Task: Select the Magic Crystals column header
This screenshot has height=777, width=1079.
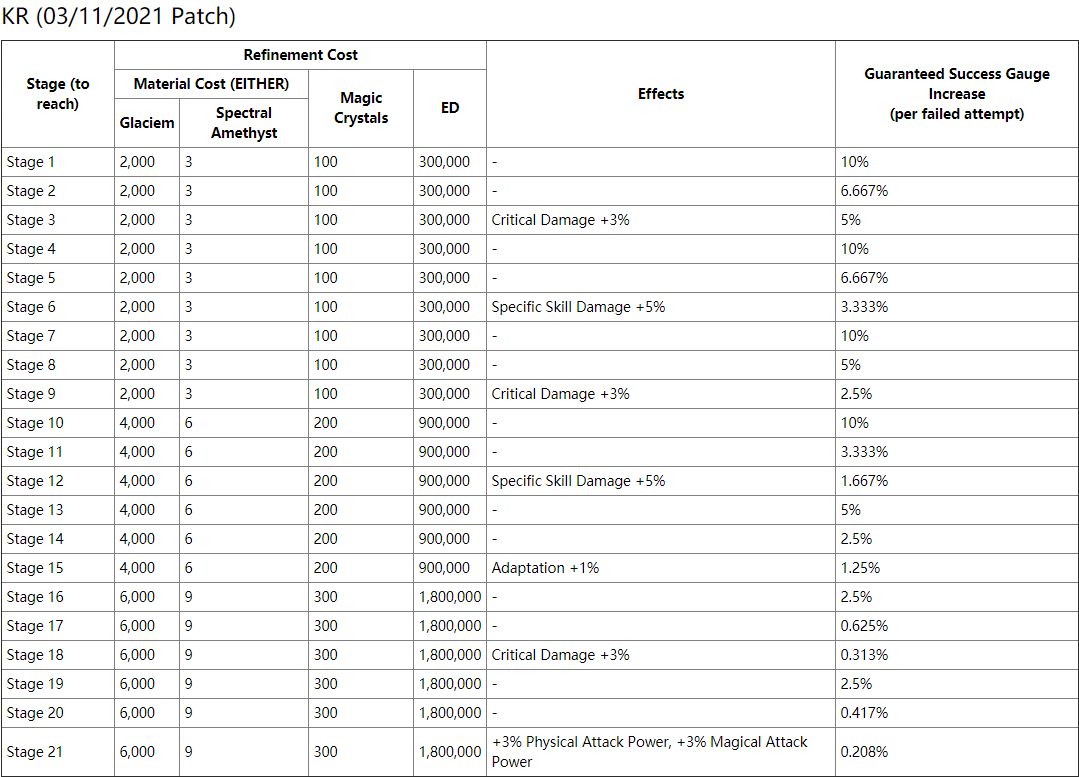Action: point(361,108)
